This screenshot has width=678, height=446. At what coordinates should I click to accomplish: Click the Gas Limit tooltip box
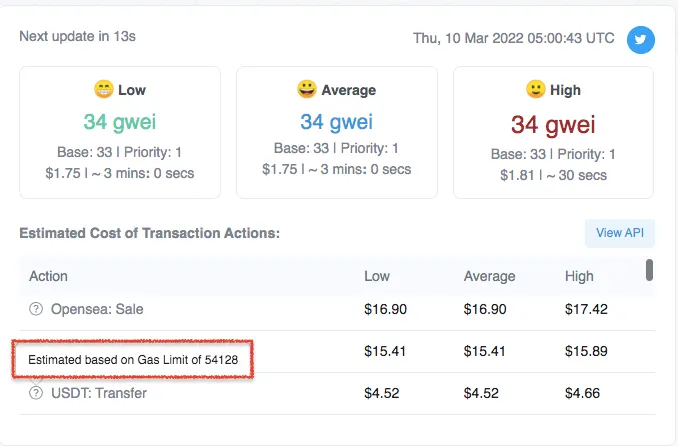tap(132, 358)
